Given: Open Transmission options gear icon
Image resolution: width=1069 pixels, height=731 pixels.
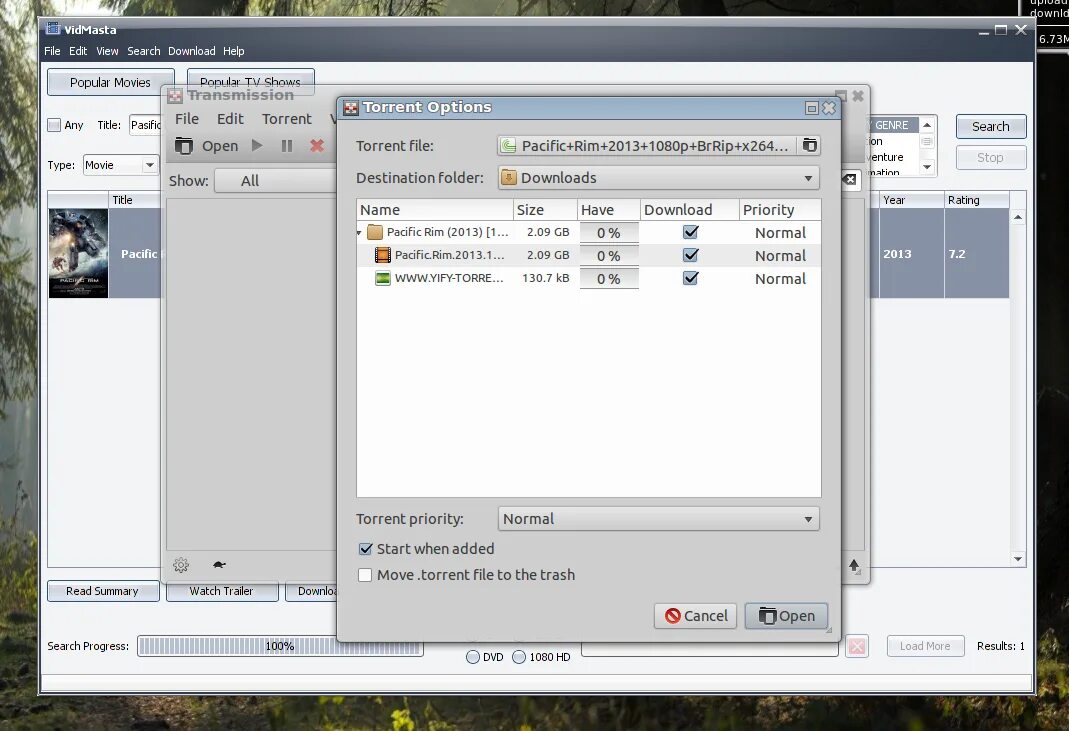Looking at the screenshot, I should [181, 565].
